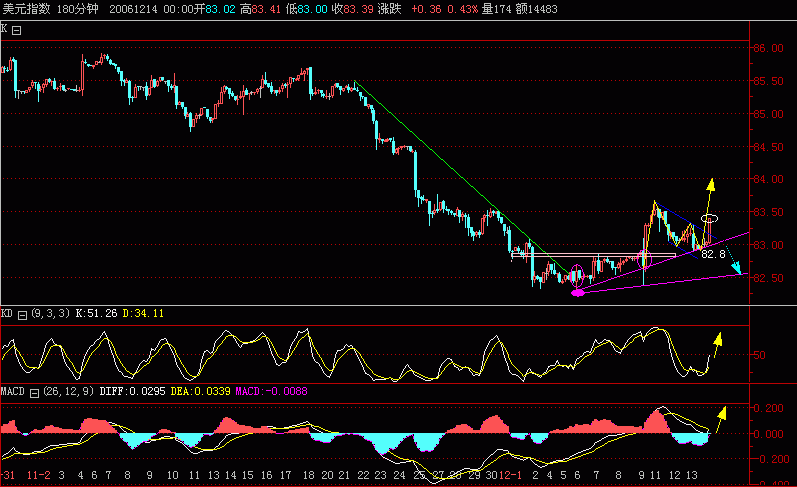This screenshot has height=487, width=797.
Task: Select the 美元指数 title text
Action: [27, 9]
